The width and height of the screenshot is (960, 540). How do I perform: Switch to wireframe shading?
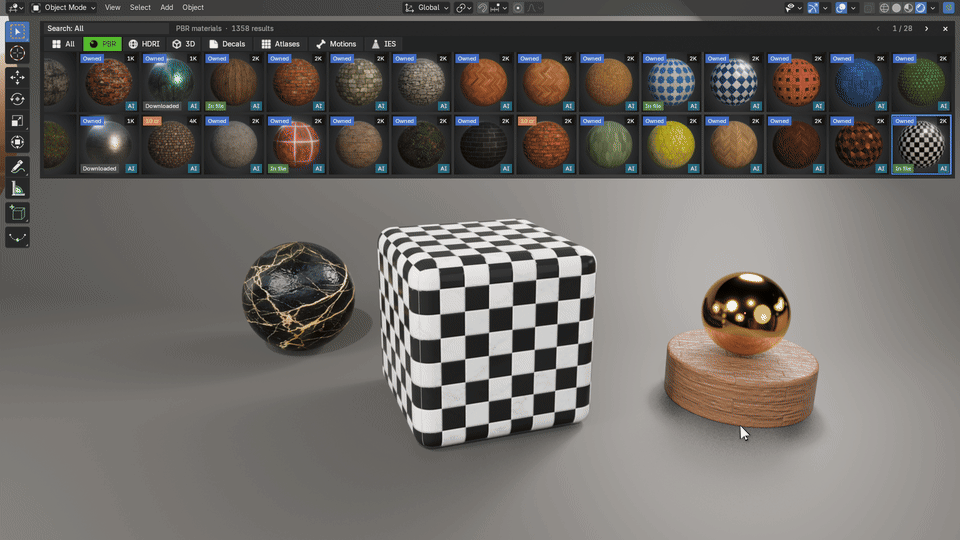pos(884,8)
